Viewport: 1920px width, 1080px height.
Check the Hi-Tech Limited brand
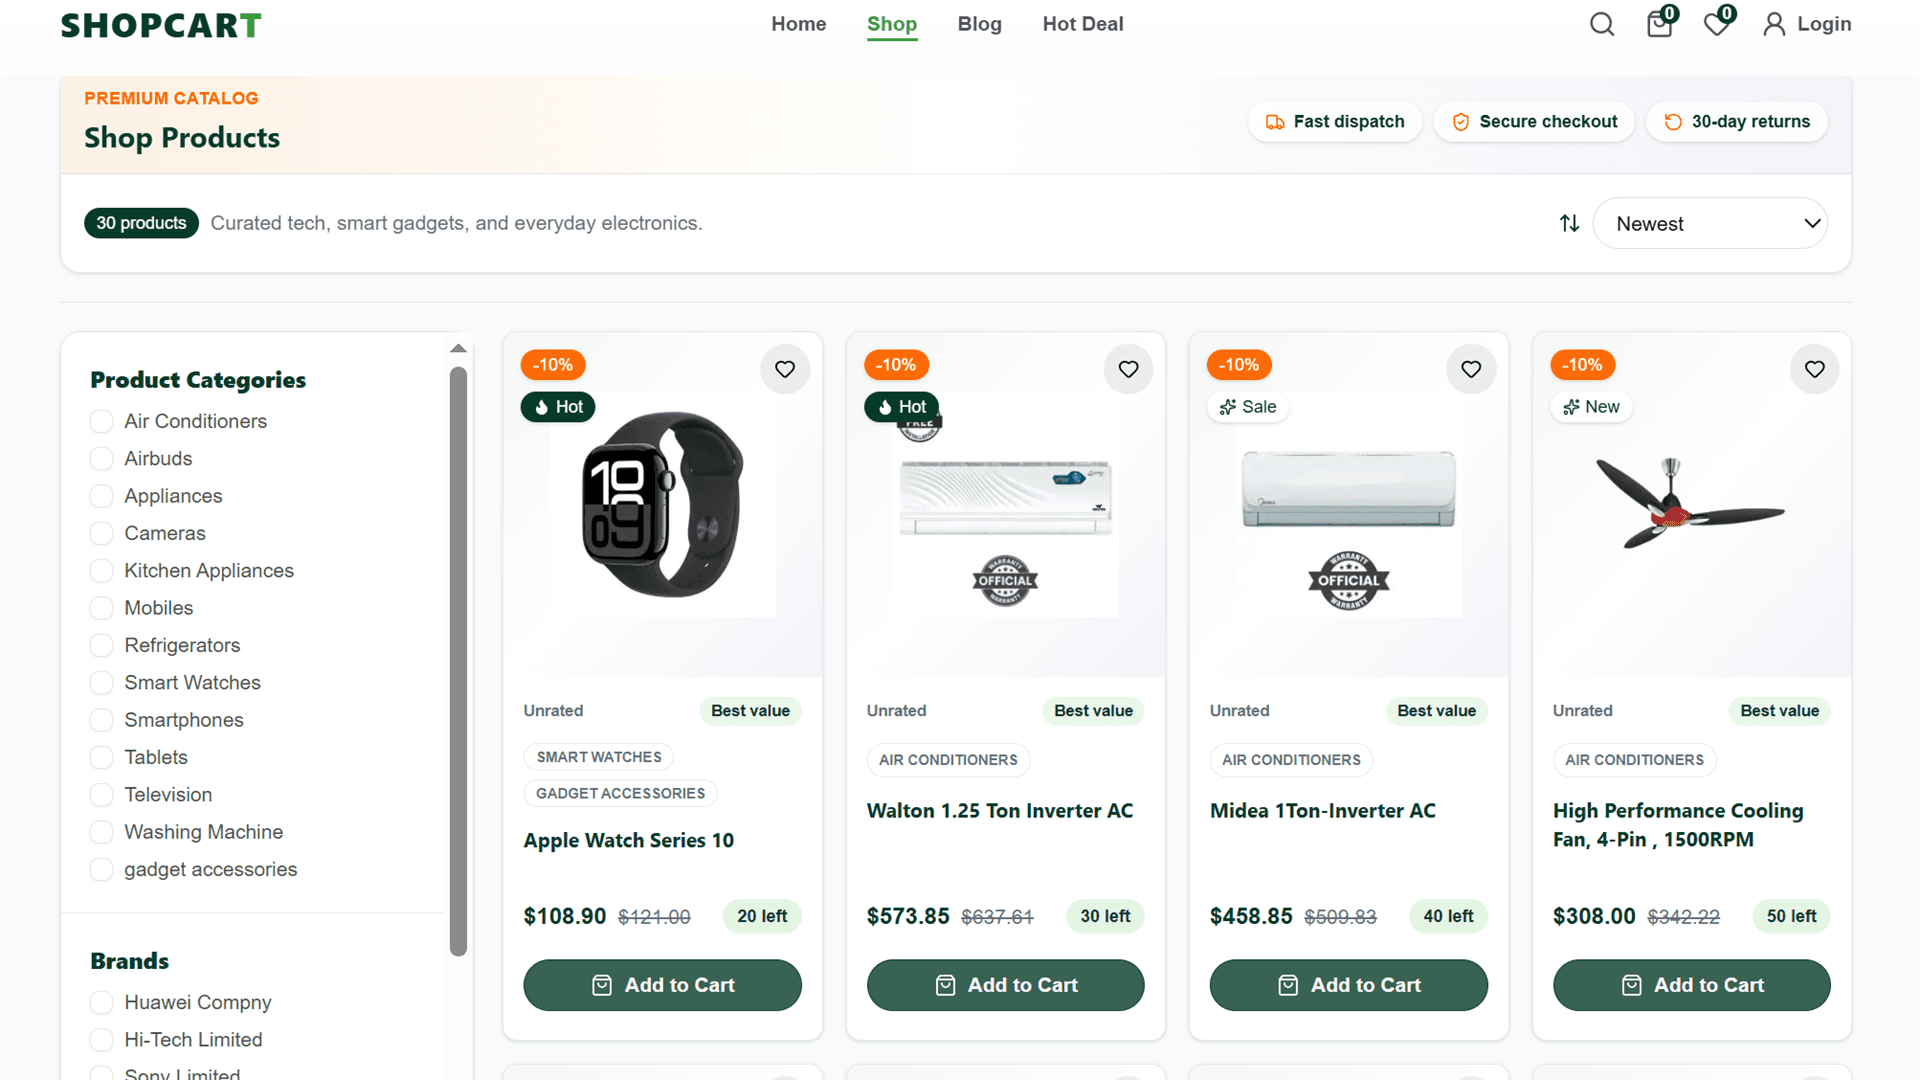click(x=101, y=1040)
